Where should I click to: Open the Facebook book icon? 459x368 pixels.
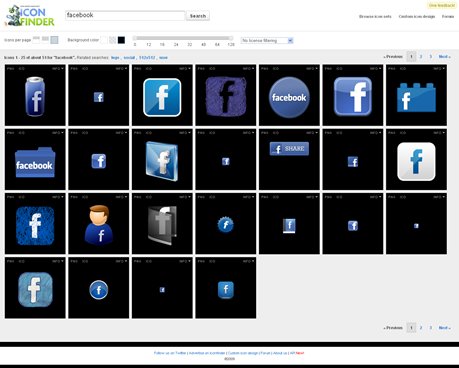coord(289,226)
